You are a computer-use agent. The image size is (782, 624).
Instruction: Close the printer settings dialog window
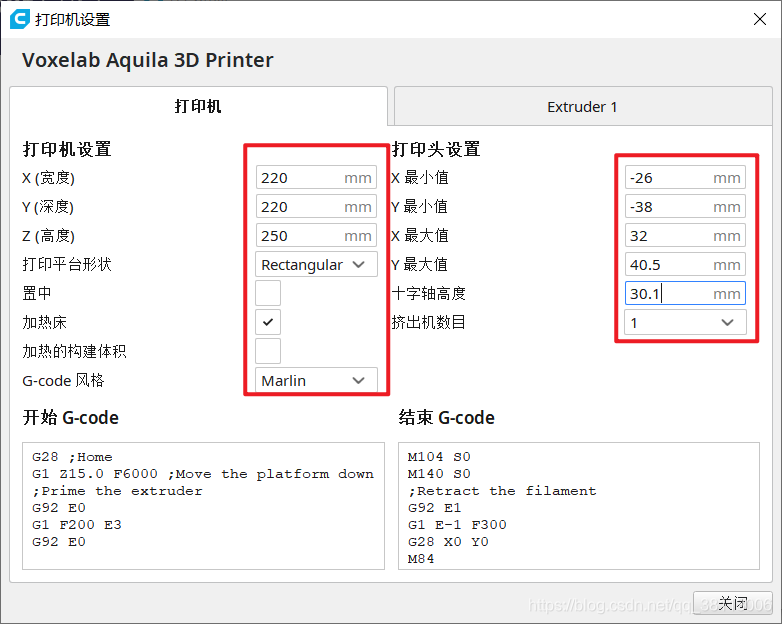(x=760, y=19)
